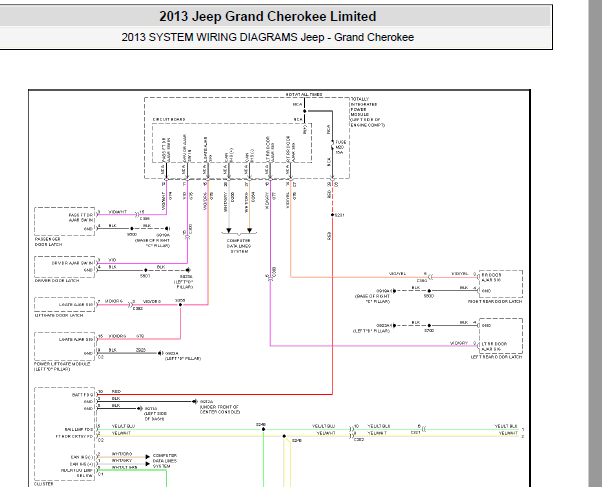Click the "LIFTGATE DOOR LATCH" label
This screenshot has height=487, width=602.
pos(59,315)
